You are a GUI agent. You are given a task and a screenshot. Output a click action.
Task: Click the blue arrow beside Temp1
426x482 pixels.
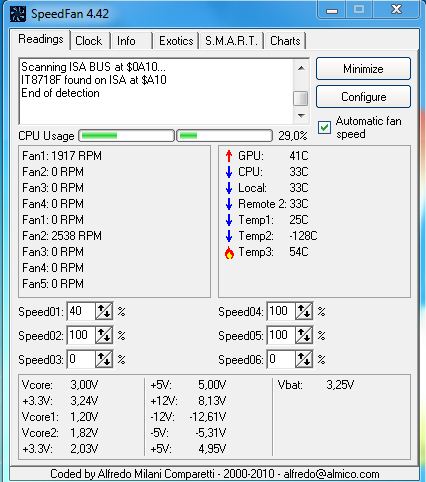[229, 220]
